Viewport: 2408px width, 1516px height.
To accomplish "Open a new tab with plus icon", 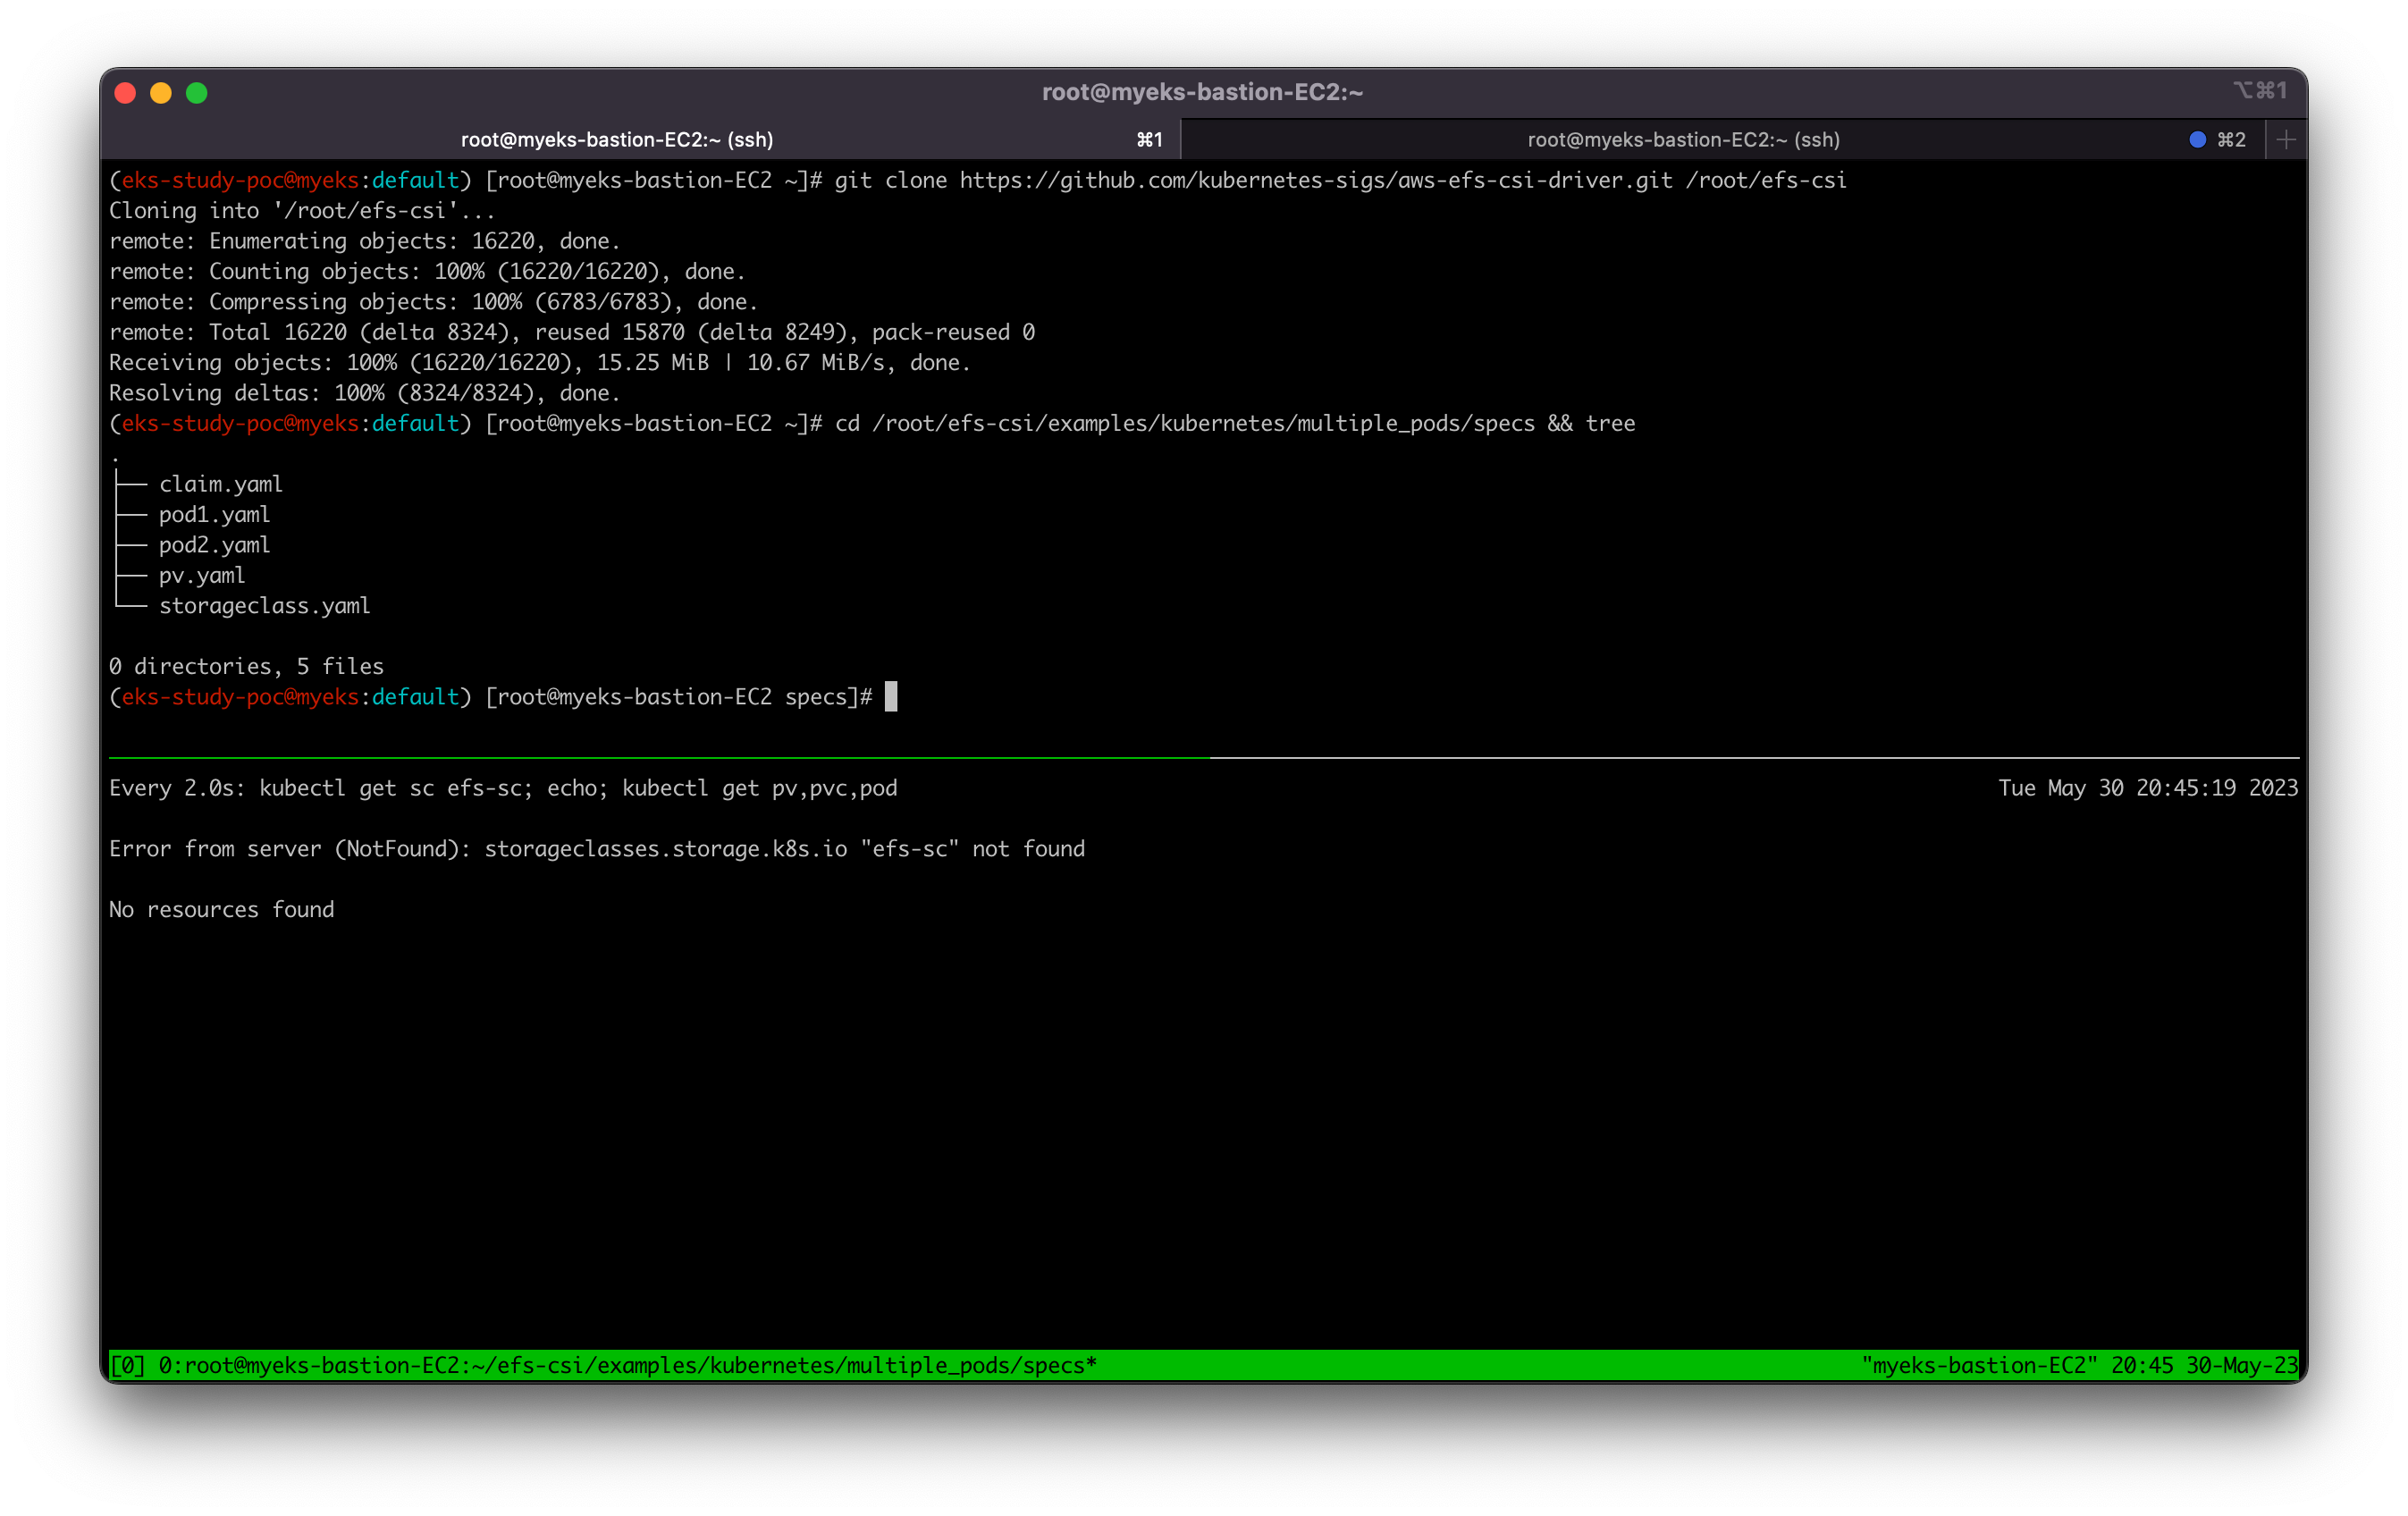I will [2286, 140].
